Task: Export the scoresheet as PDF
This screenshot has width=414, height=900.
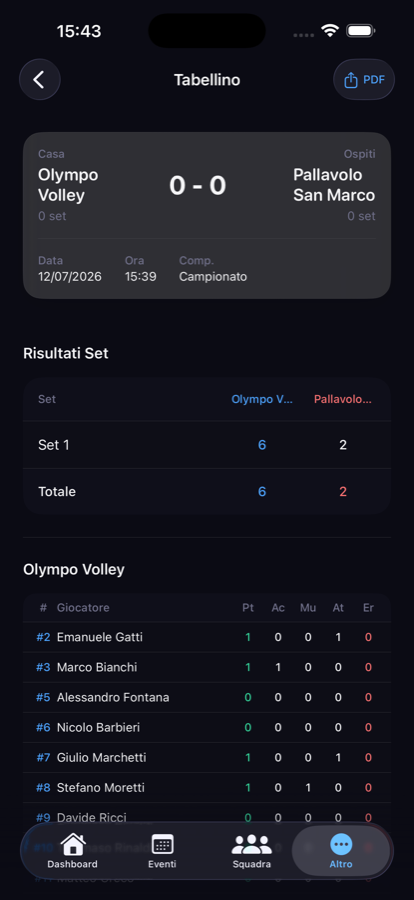Action: (364, 80)
